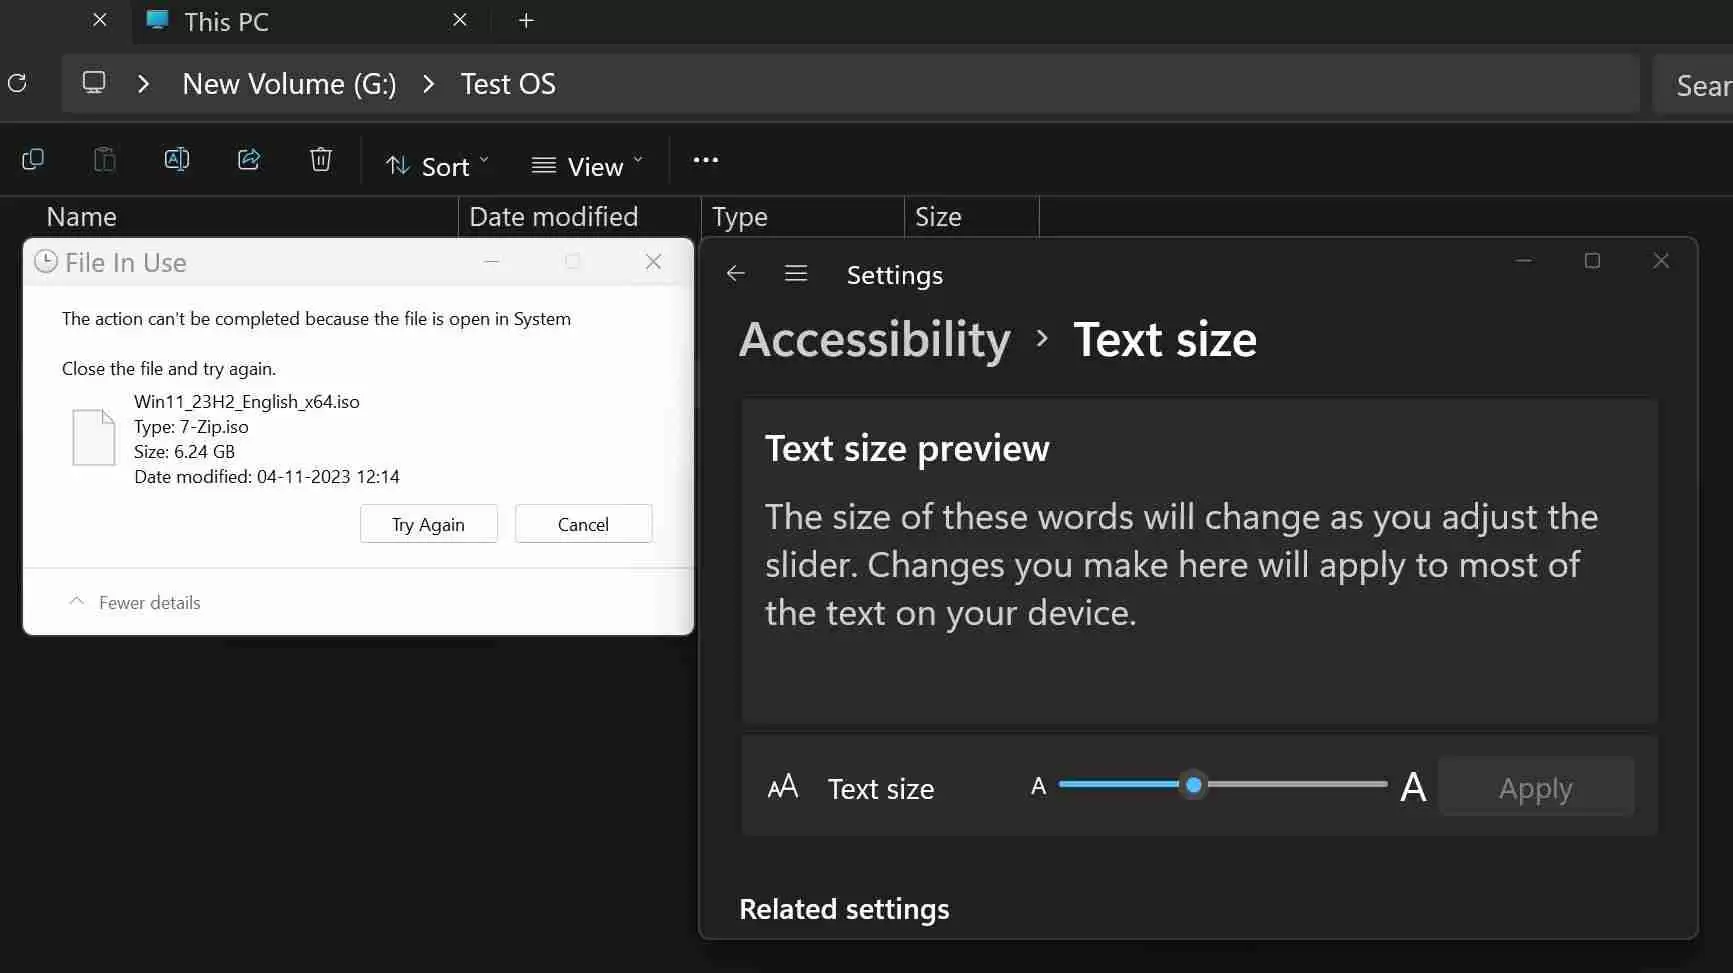This screenshot has width=1733, height=973.
Task: Click the See more ellipsis in the toolbar
Action: (x=706, y=159)
